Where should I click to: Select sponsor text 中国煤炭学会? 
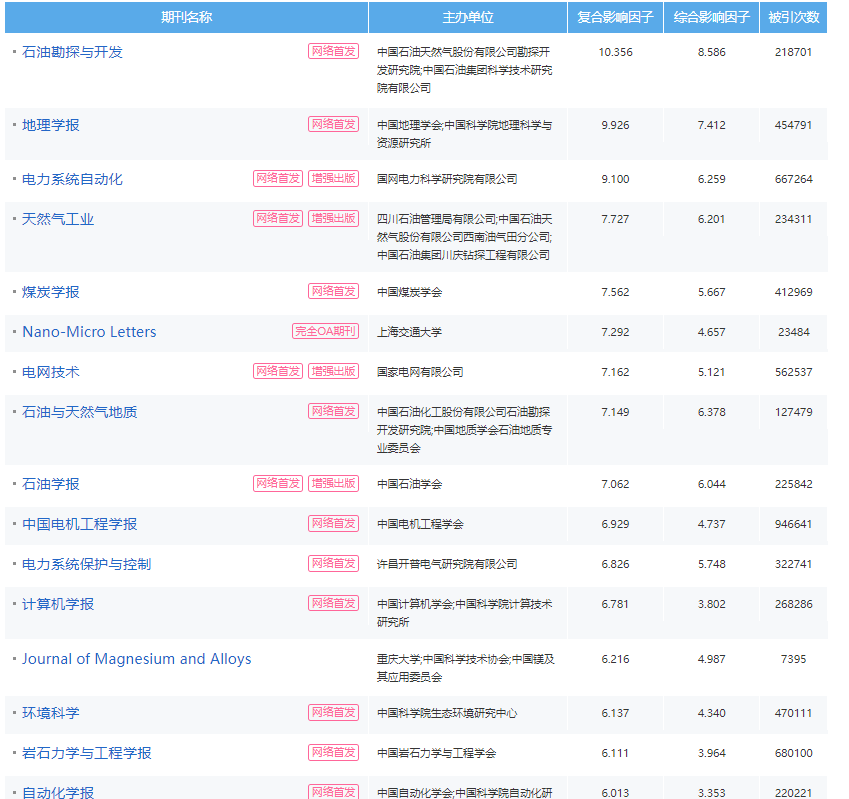pos(409,292)
